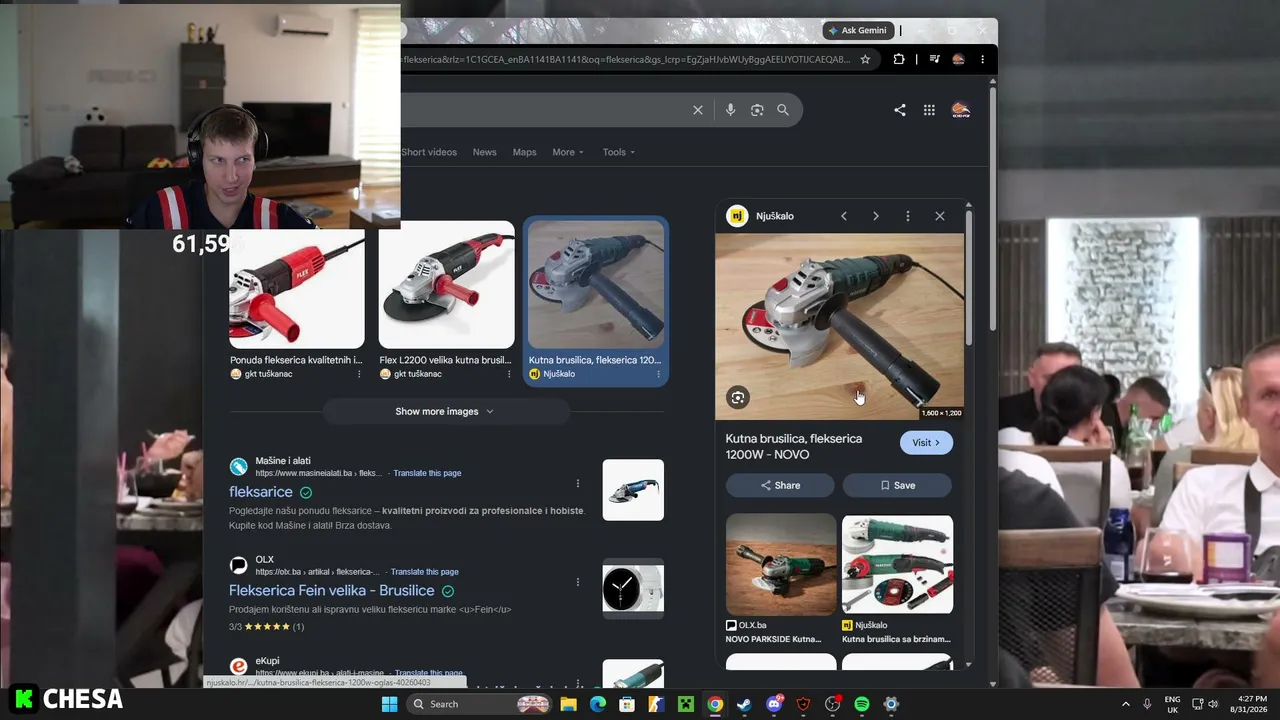Open OBS Studio from the taskbar

[832, 704]
